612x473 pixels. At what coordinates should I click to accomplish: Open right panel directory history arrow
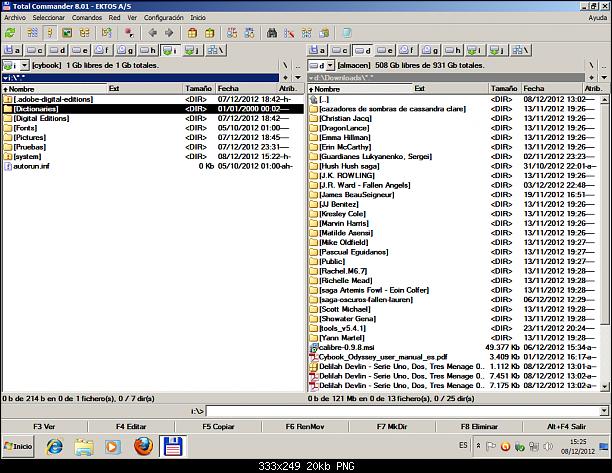604,77
